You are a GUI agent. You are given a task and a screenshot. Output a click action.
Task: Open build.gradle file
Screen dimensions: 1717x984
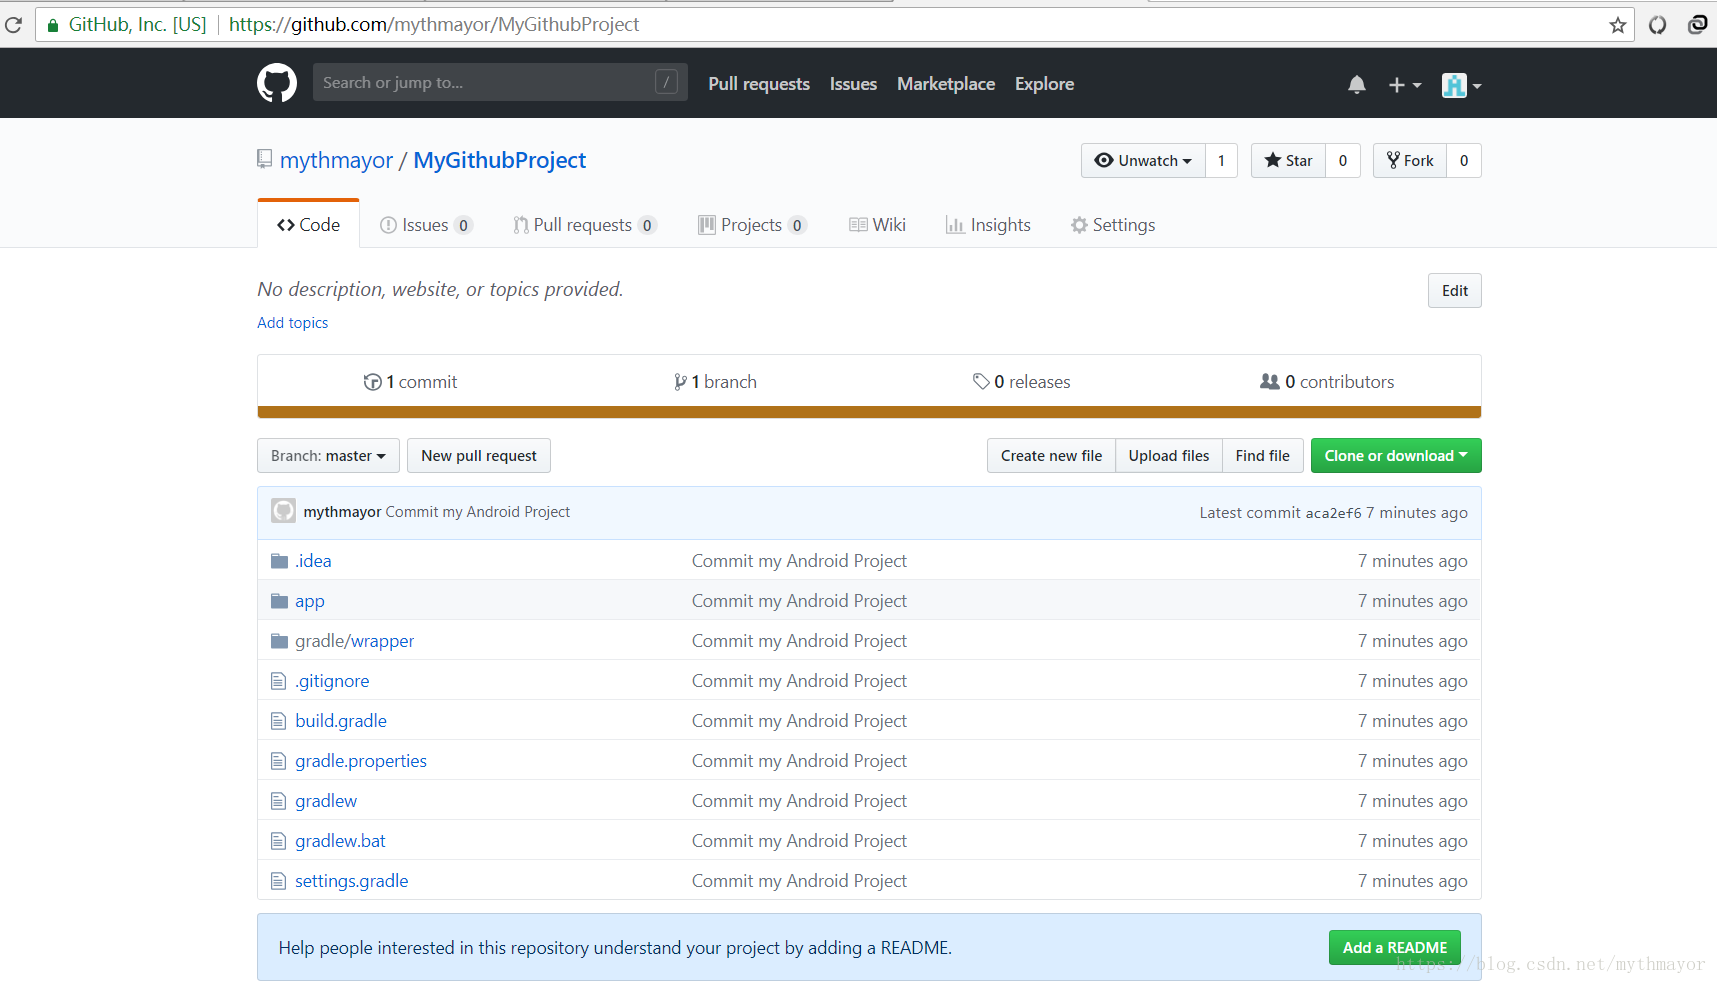[341, 721]
